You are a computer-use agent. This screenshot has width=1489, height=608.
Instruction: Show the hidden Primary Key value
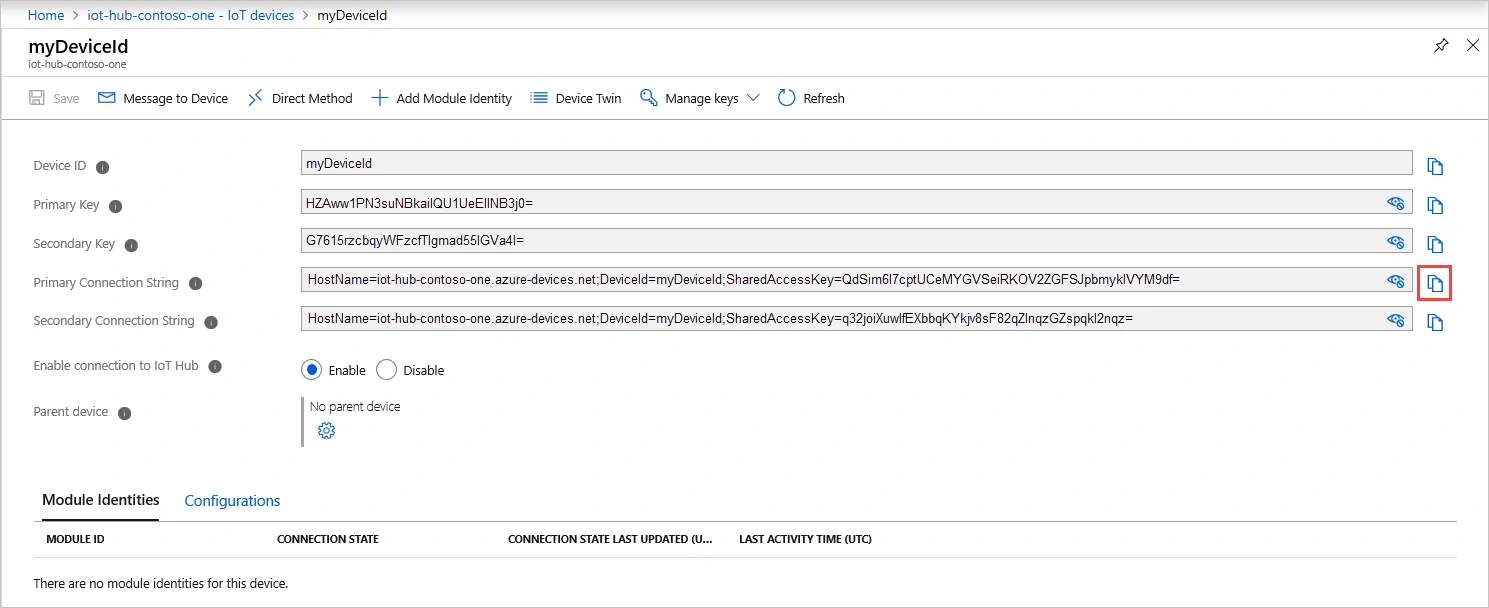coord(1396,203)
